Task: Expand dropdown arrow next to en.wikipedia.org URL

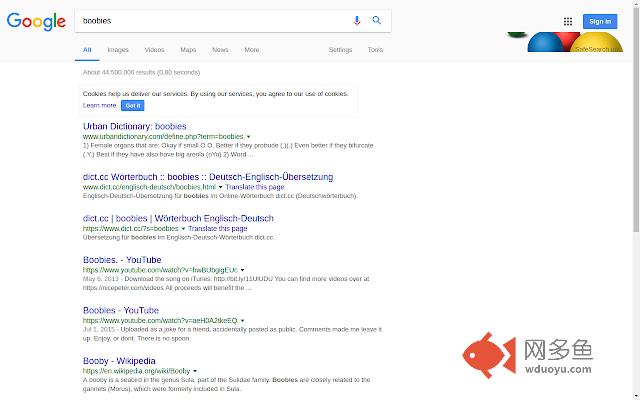Action: (x=195, y=371)
